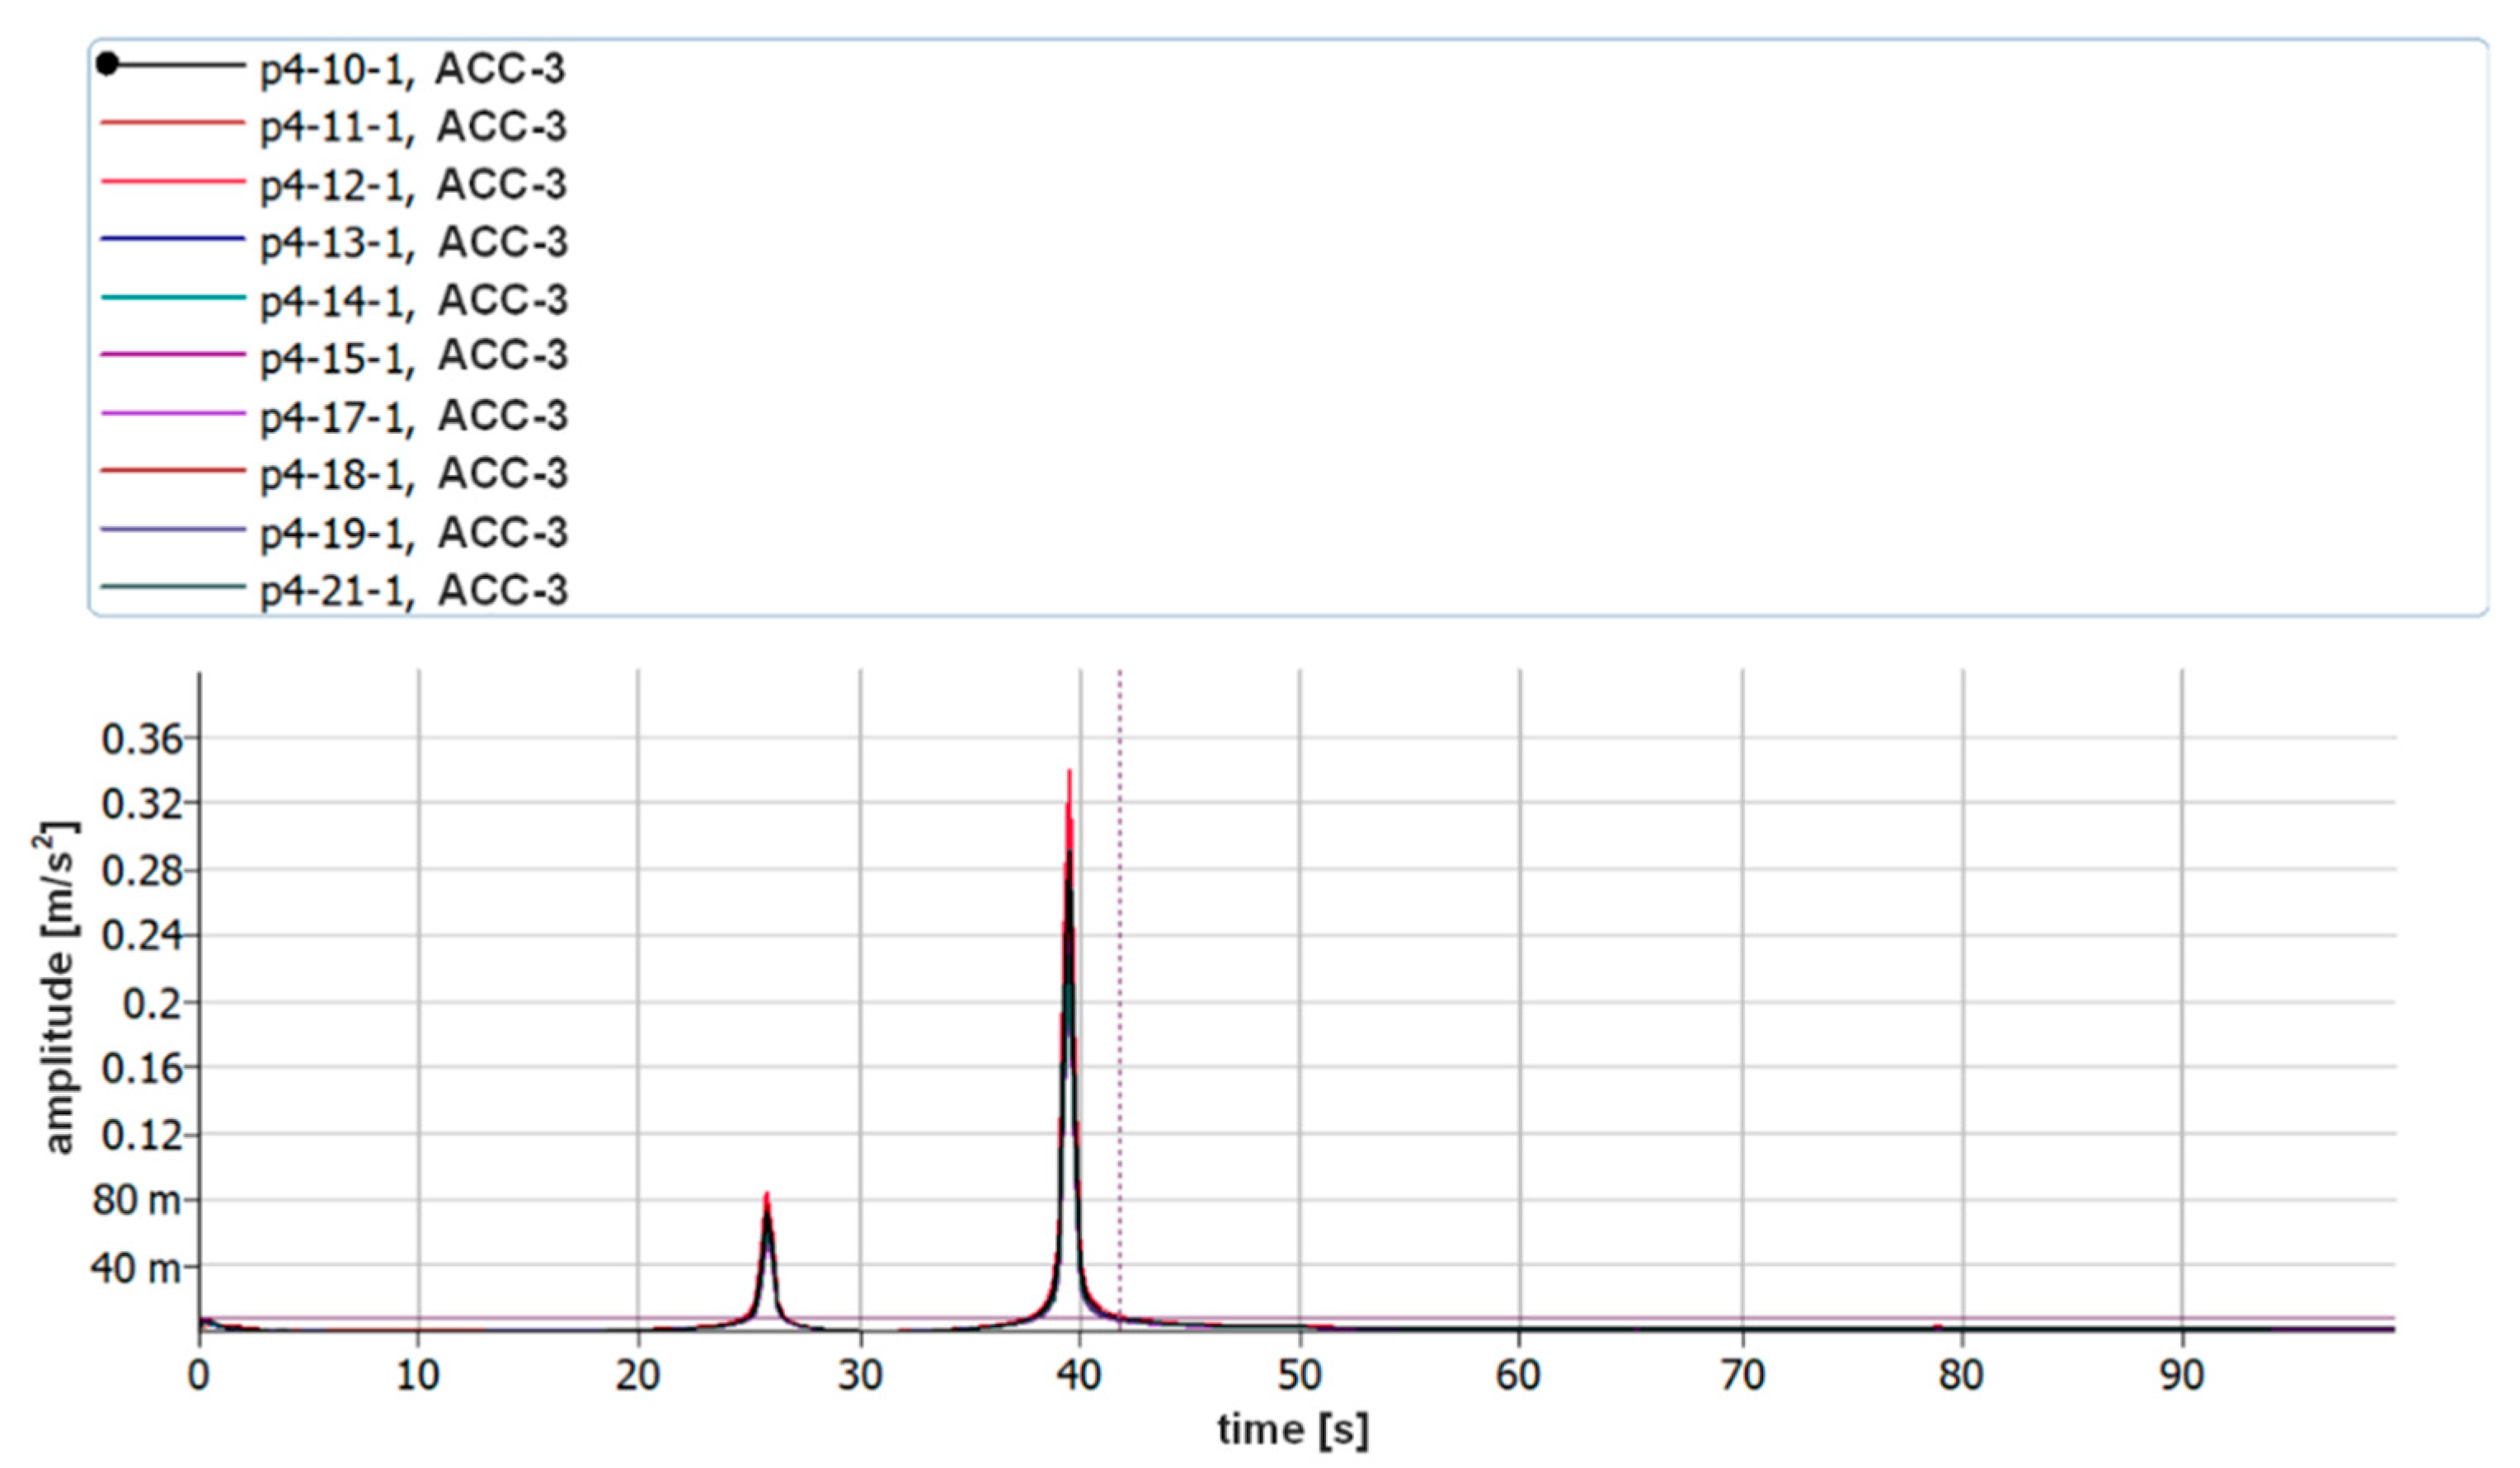Click the time [s] axis title
This screenshot has height=1468, width=2520.
tap(1292, 1430)
